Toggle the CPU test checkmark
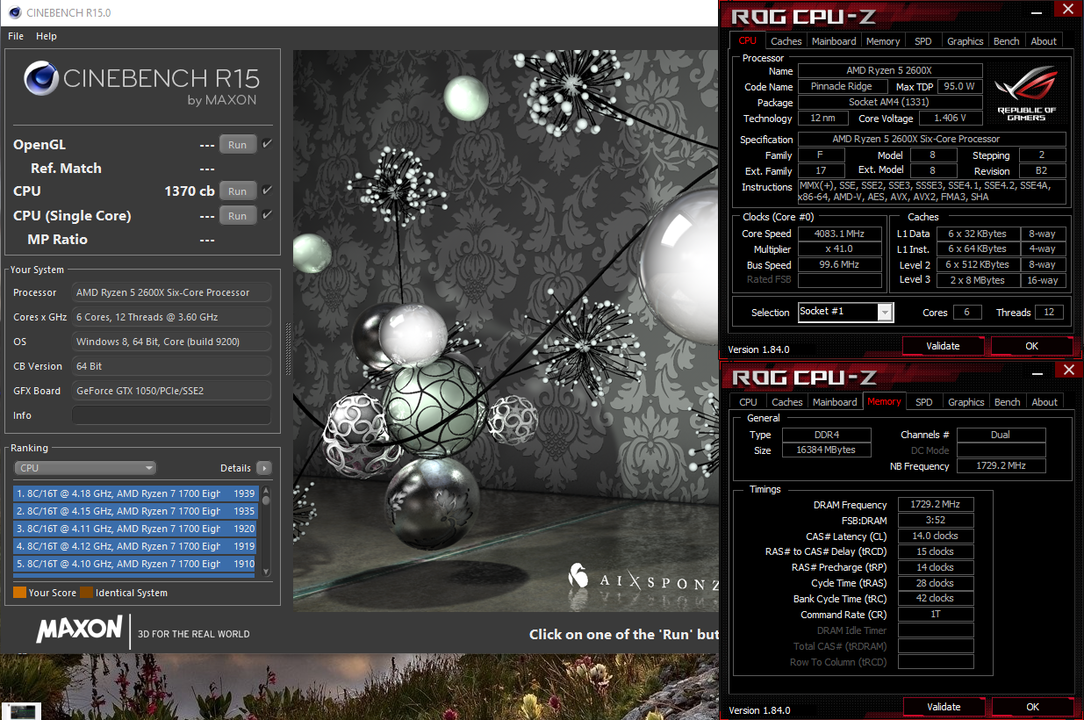The height and width of the screenshot is (720, 1084). coord(268,190)
